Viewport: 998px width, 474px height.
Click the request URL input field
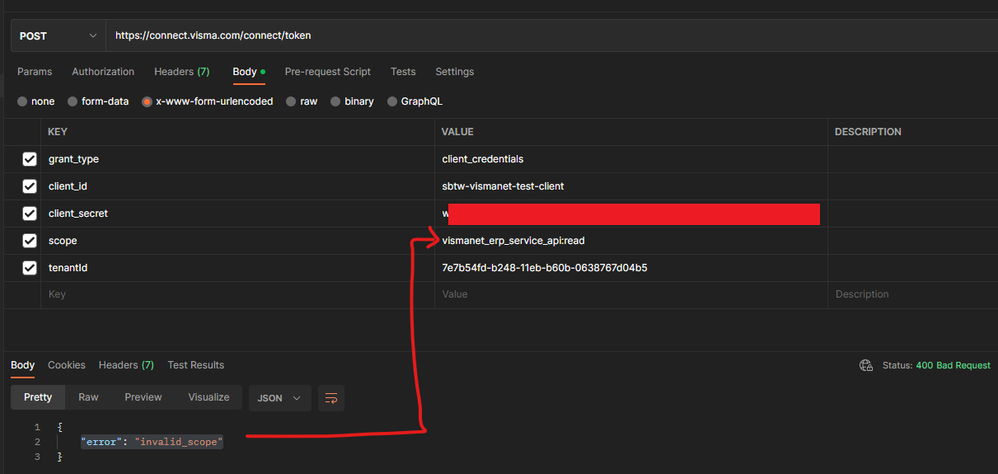pos(551,36)
